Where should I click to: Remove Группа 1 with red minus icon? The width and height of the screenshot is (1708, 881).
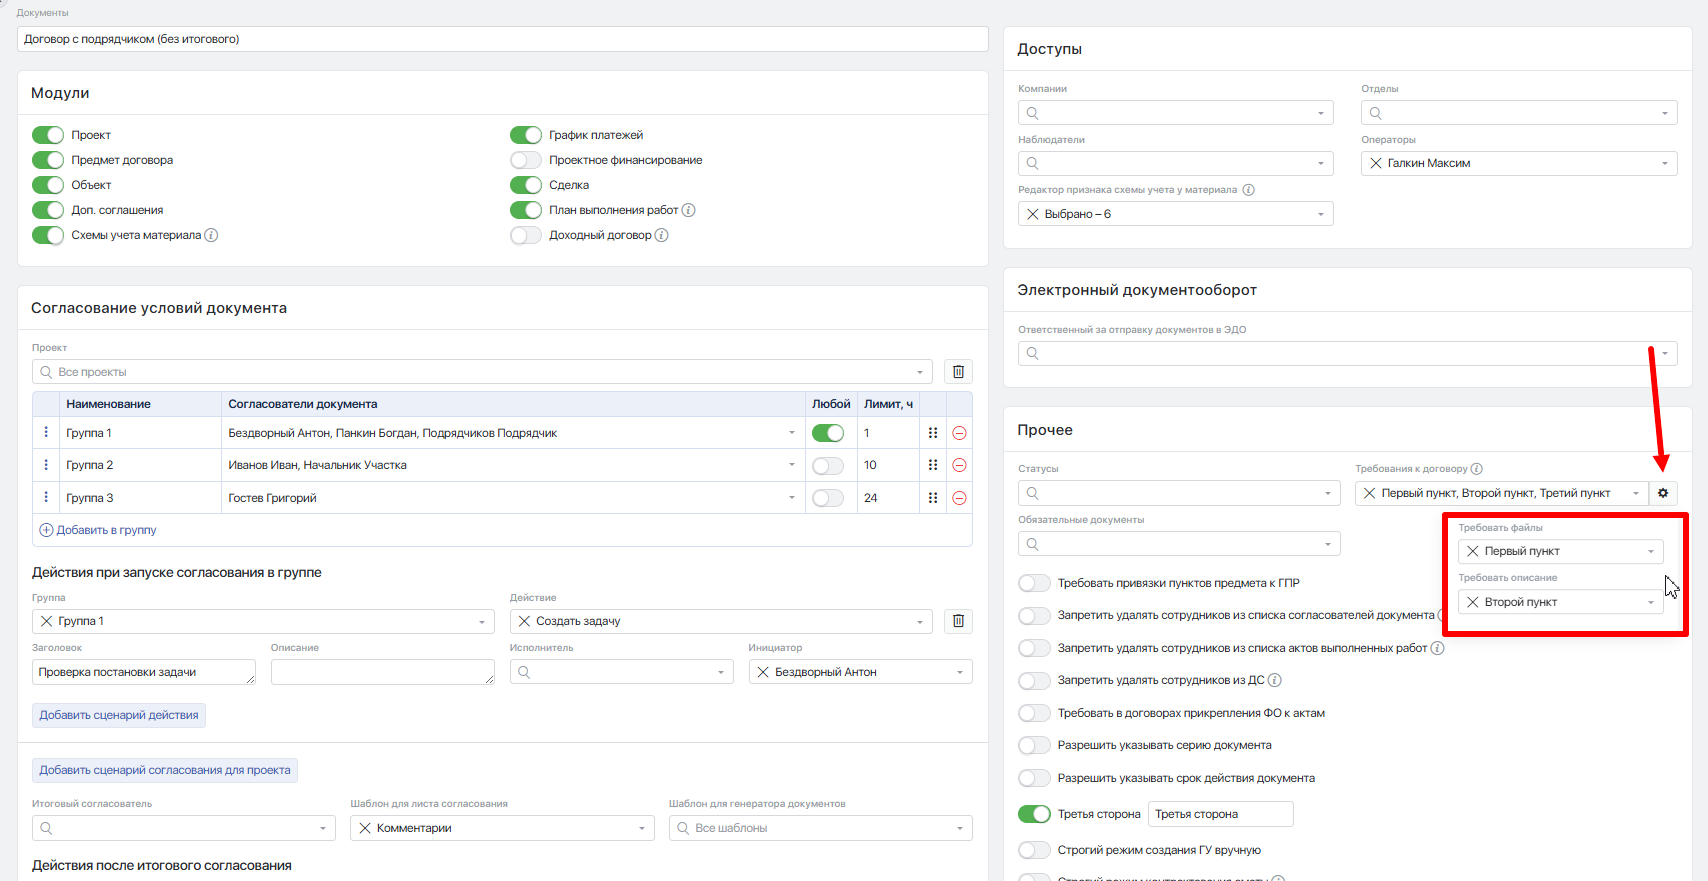pyautogui.click(x=959, y=433)
